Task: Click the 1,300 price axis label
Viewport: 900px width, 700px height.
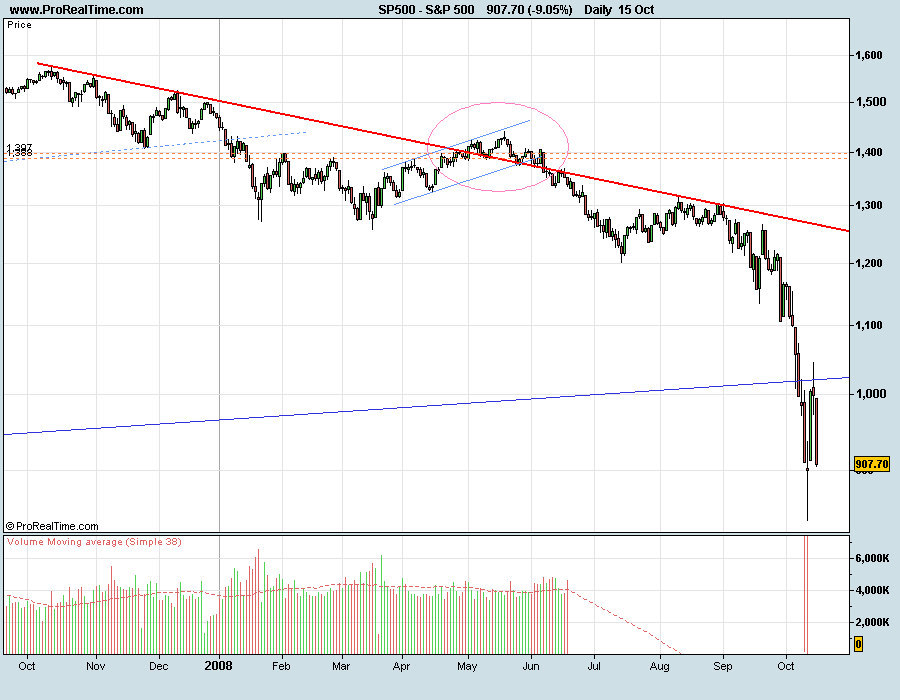Action: pyautogui.click(x=868, y=205)
